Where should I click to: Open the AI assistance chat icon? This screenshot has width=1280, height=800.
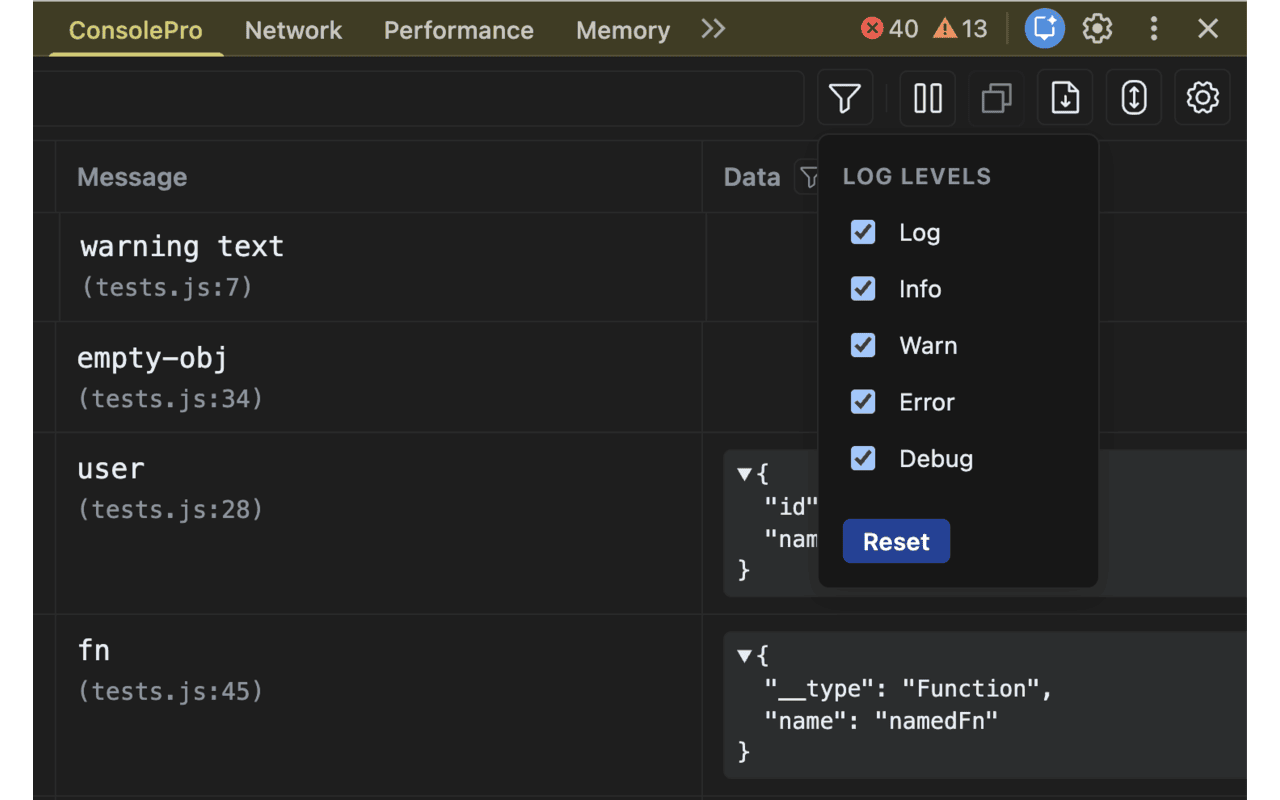click(x=1044, y=28)
